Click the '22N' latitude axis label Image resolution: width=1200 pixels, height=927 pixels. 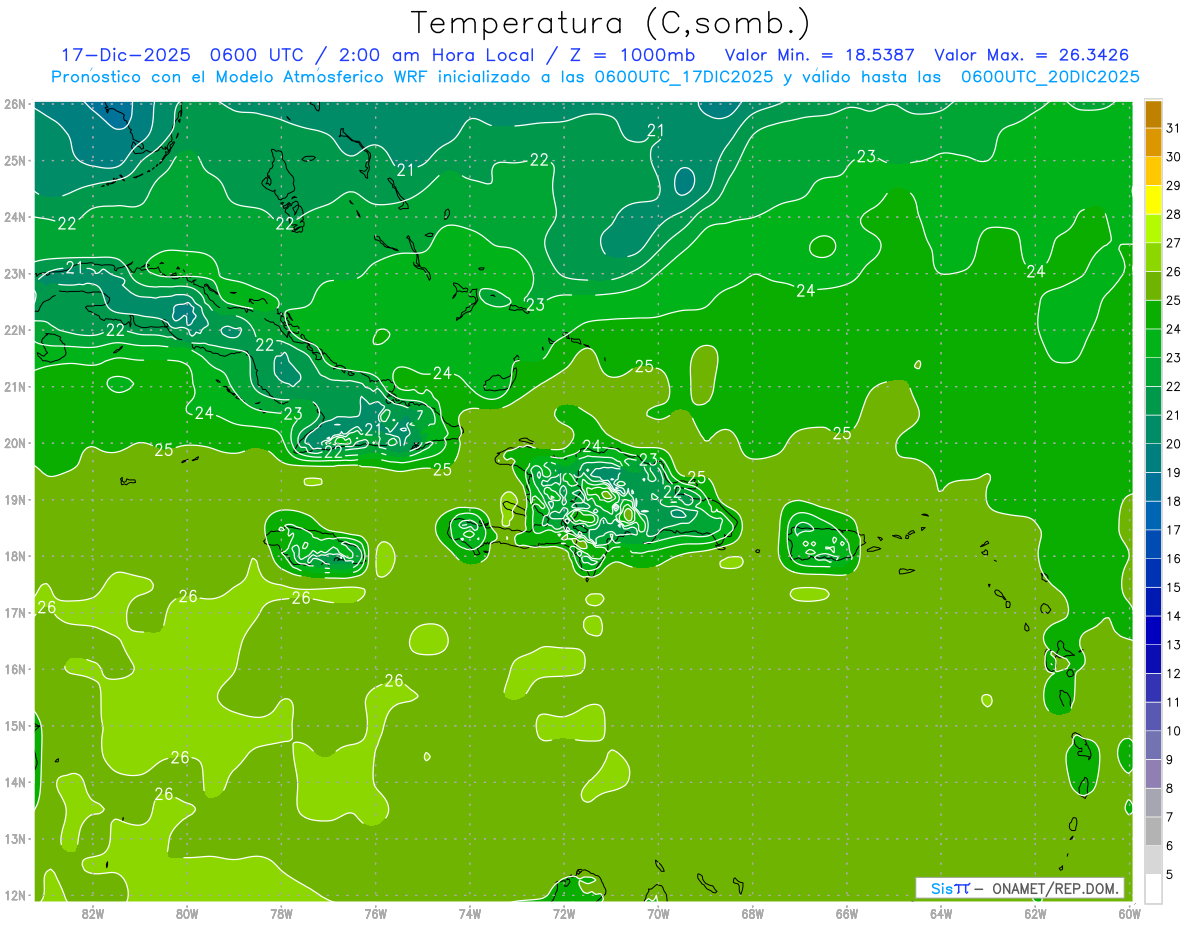point(15,330)
